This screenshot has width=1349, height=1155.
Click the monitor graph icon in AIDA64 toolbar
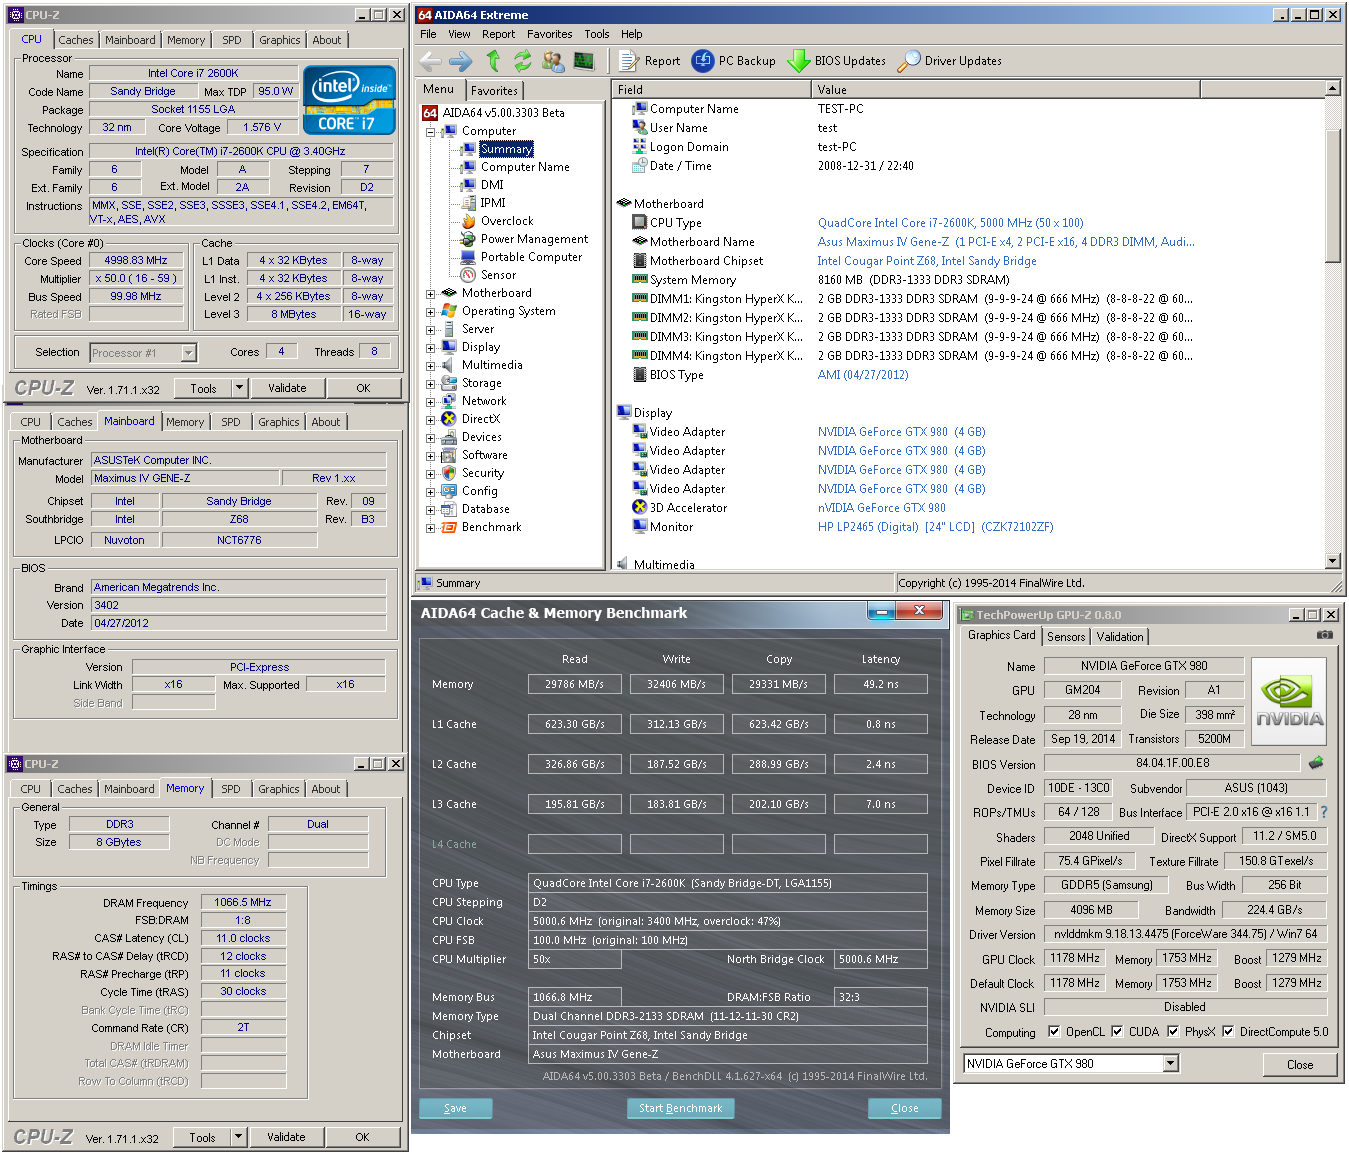coord(584,61)
